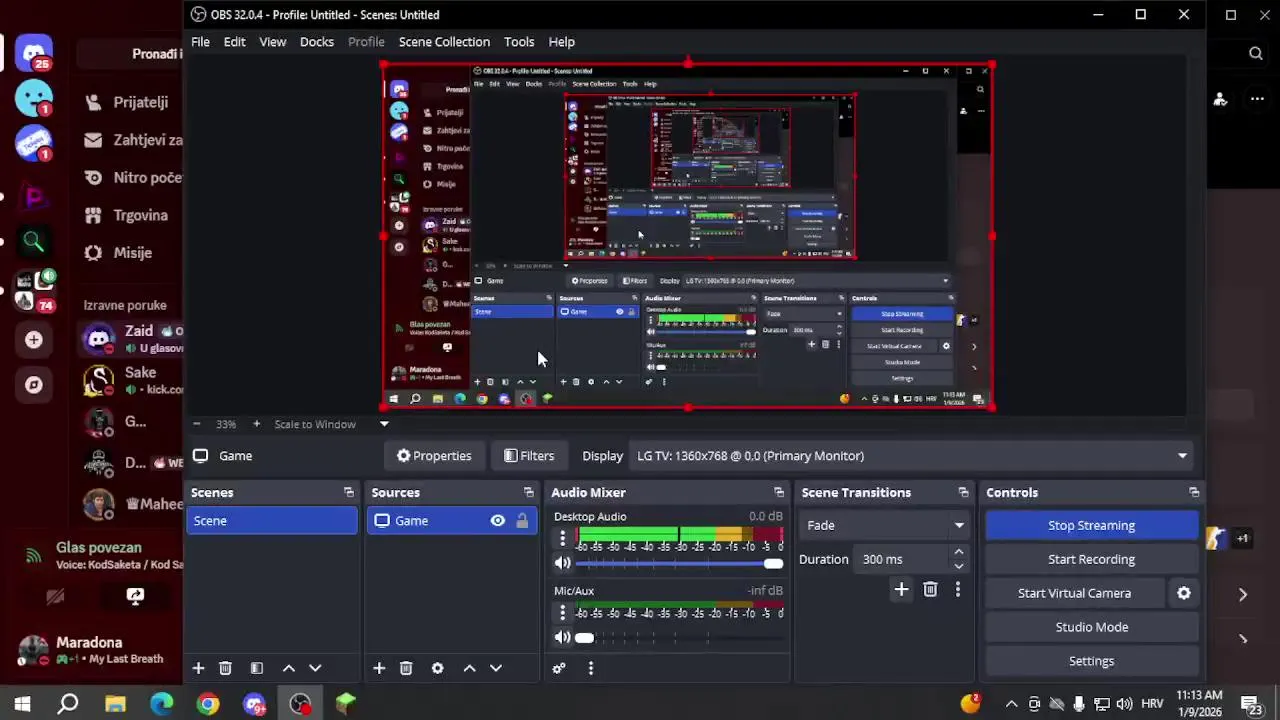This screenshot has width=1280, height=720.
Task: Open Display monitor selection dropdown
Action: [x=910, y=456]
